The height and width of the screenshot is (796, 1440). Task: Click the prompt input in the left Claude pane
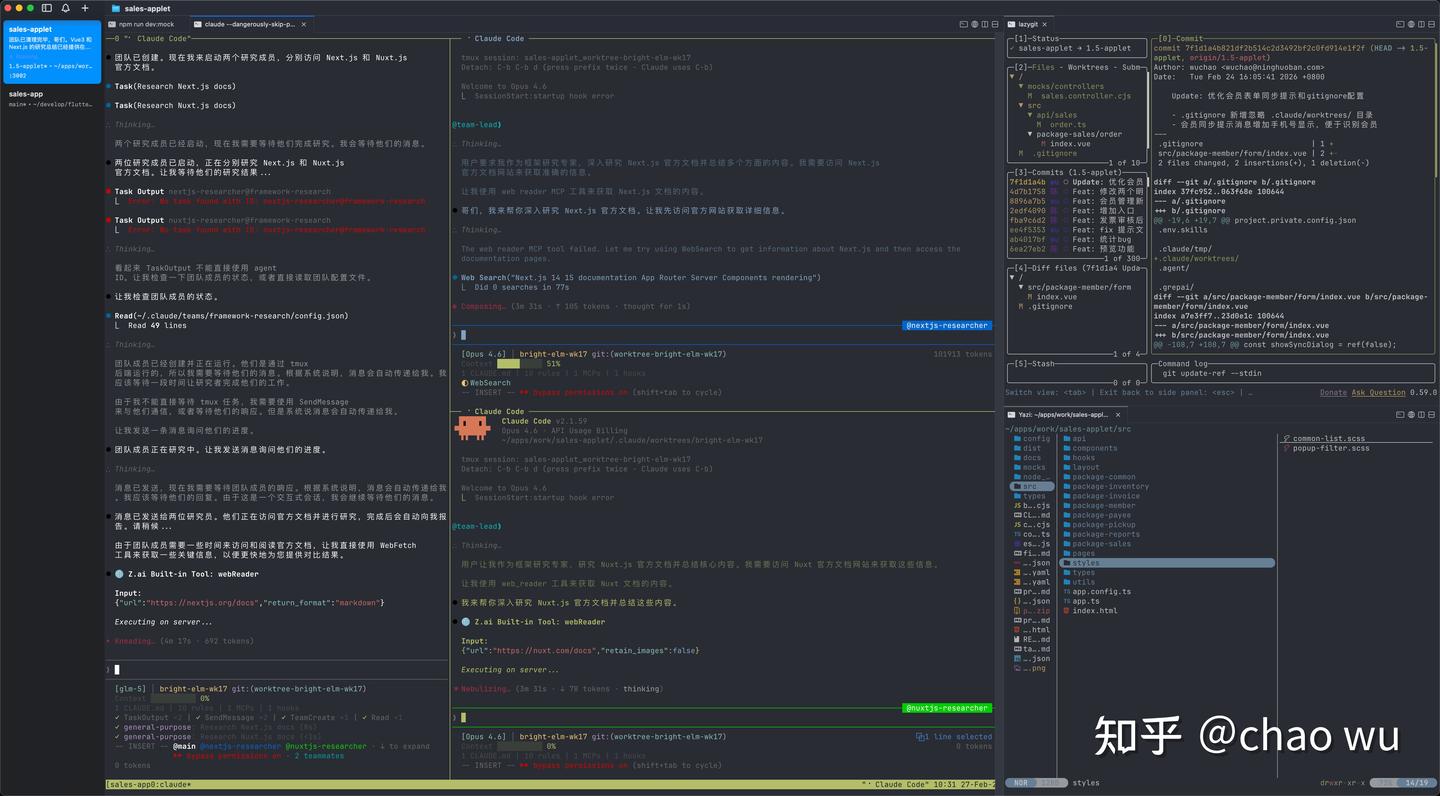click(x=277, y=669)
